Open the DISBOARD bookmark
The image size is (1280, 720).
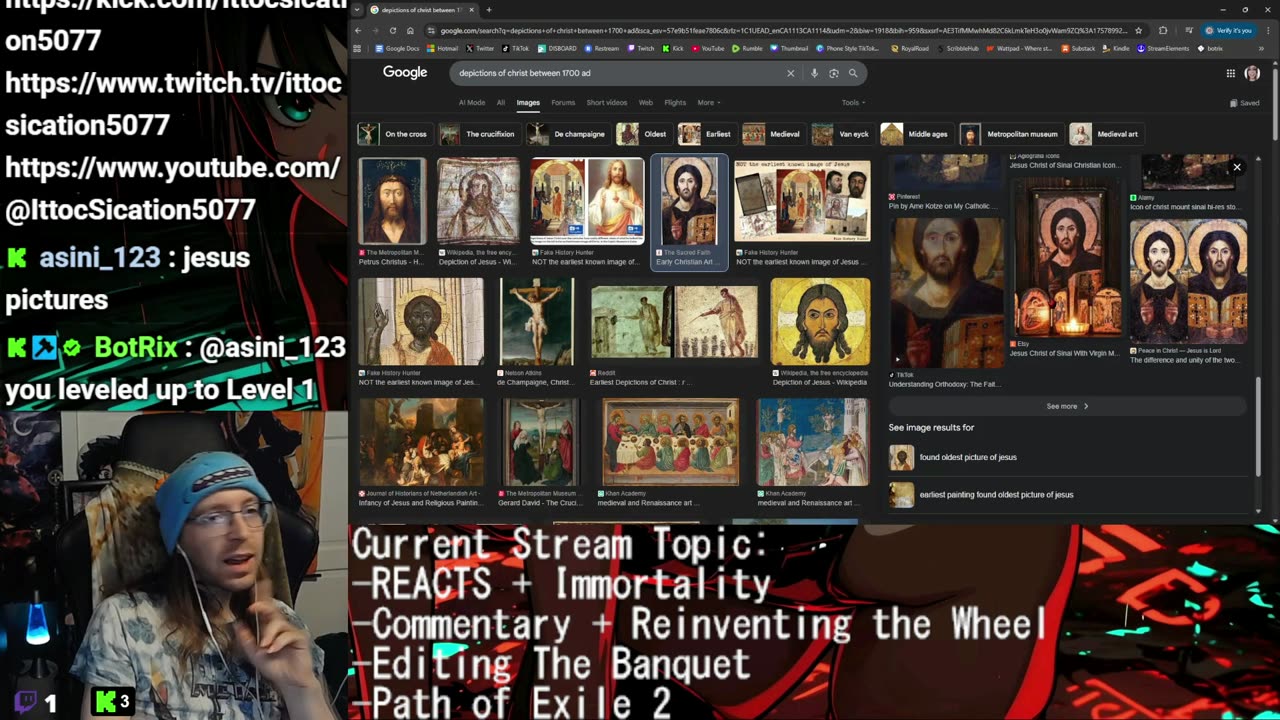pyautogui.click(x=557, y=48)
